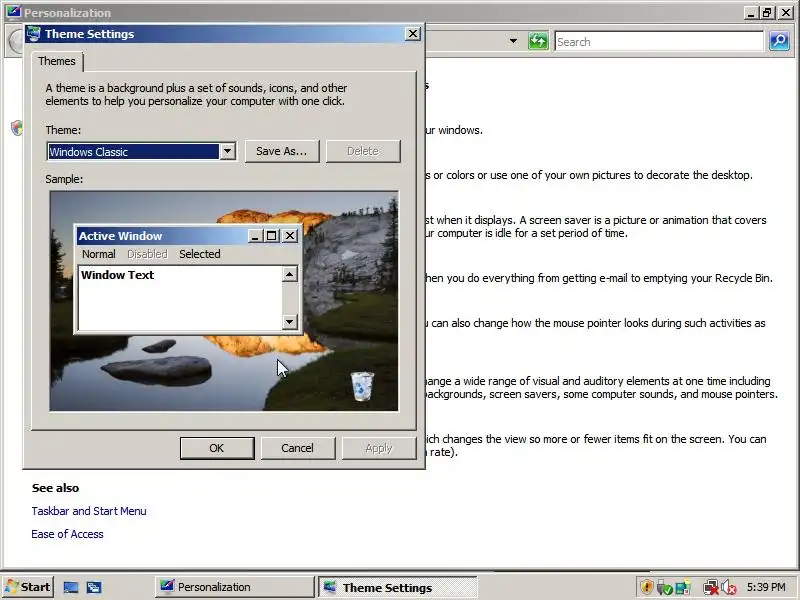Open the Theme dropdown arrow
The width and height of the screenshot is (800, 600).
(x=227, y=152)
